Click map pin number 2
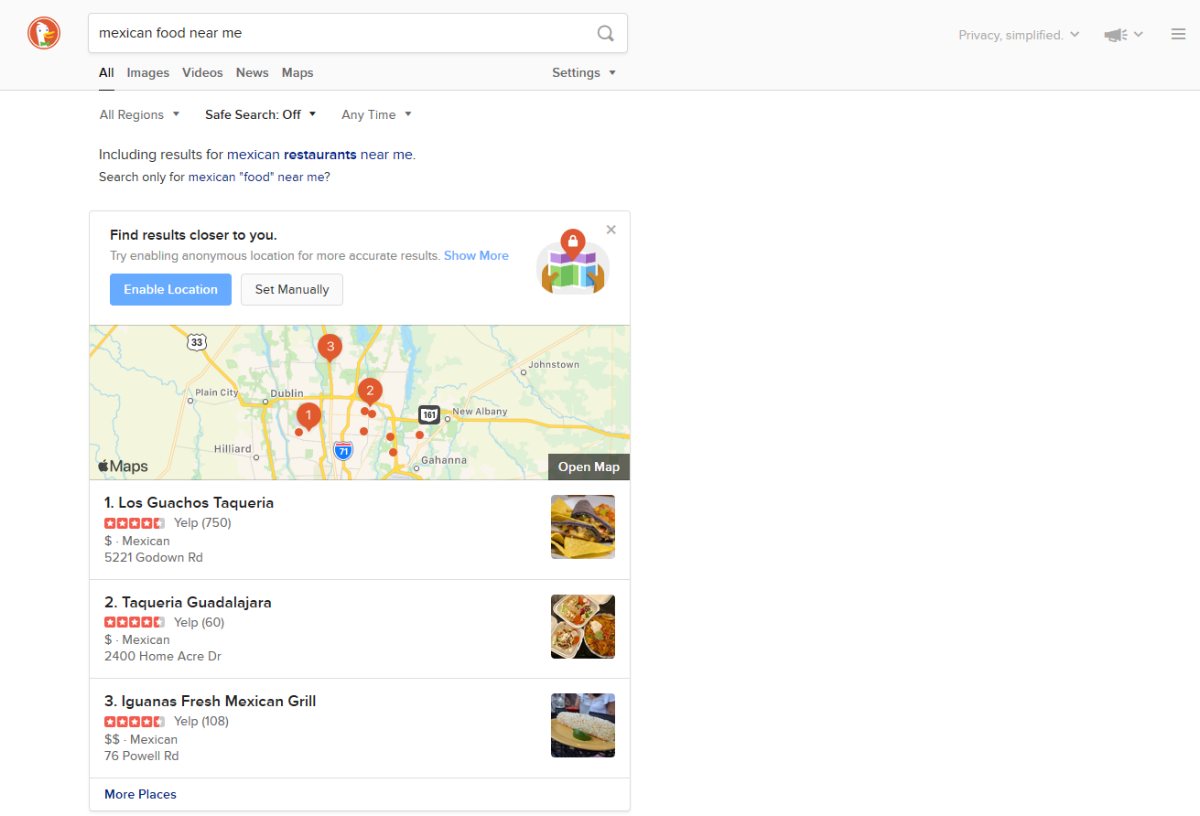 [x=370, y=392]
